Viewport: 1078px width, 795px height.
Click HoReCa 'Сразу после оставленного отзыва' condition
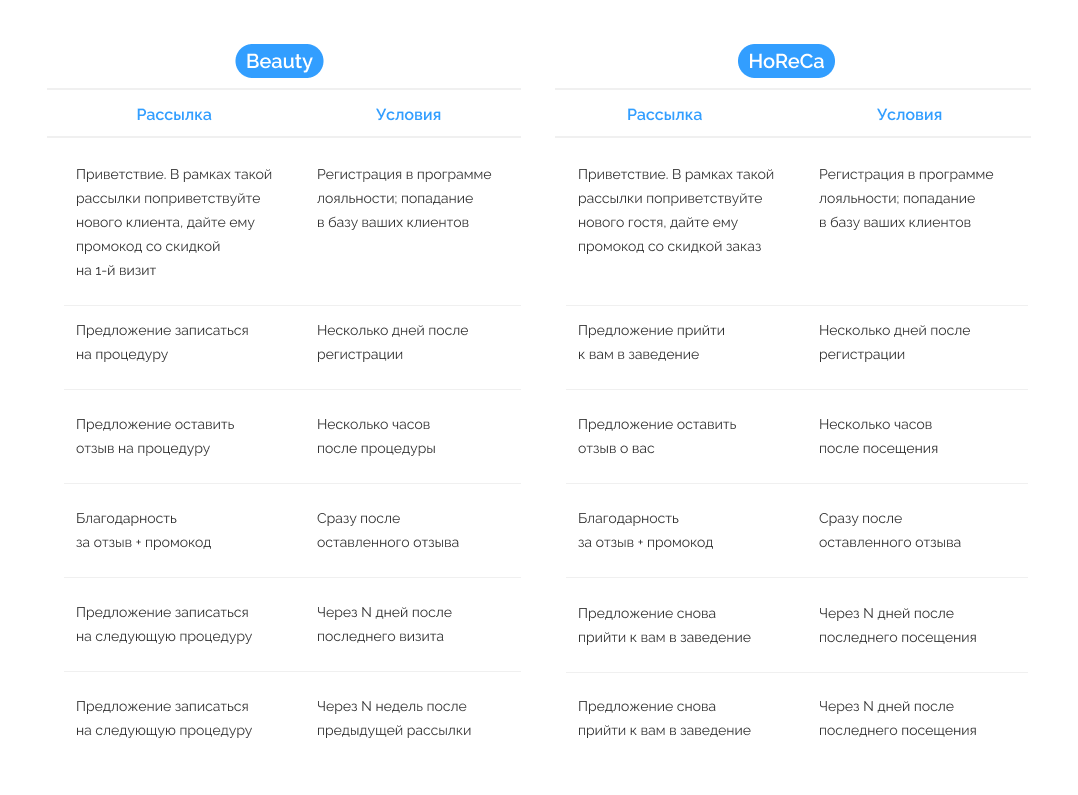point(890,530)
